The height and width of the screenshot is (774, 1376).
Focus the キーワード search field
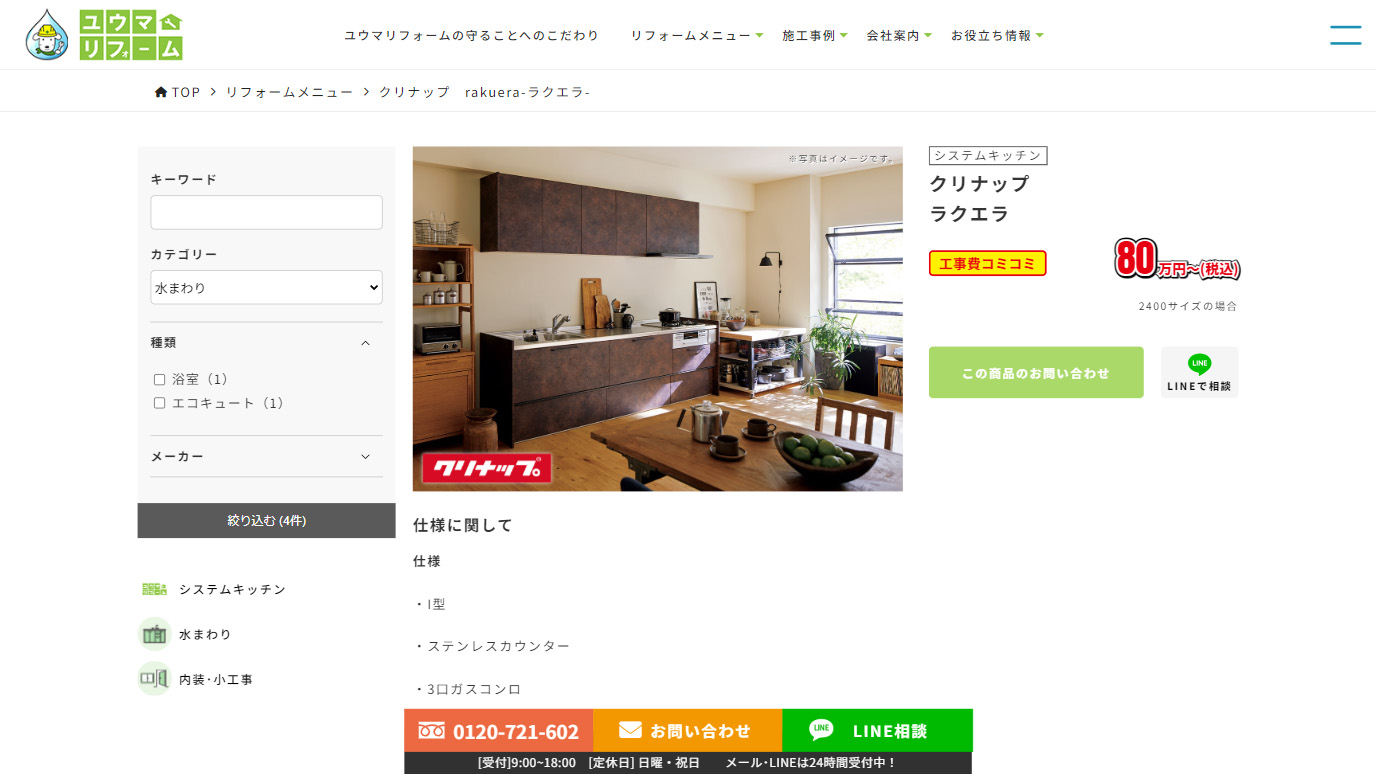(266, 212)
